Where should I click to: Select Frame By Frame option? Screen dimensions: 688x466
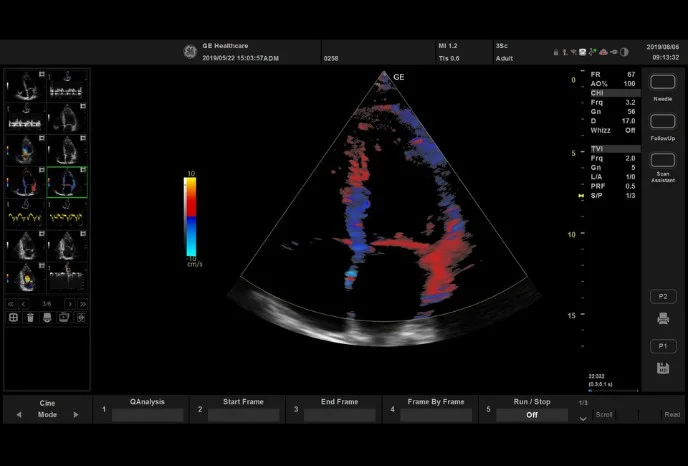click(x=436, y=408)
